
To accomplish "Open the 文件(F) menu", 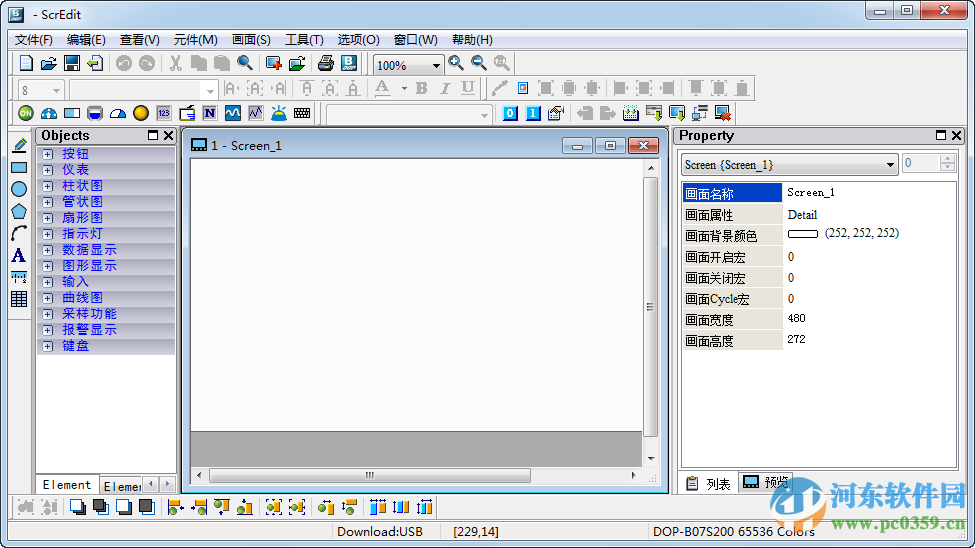I will click(x=34, y=40).
